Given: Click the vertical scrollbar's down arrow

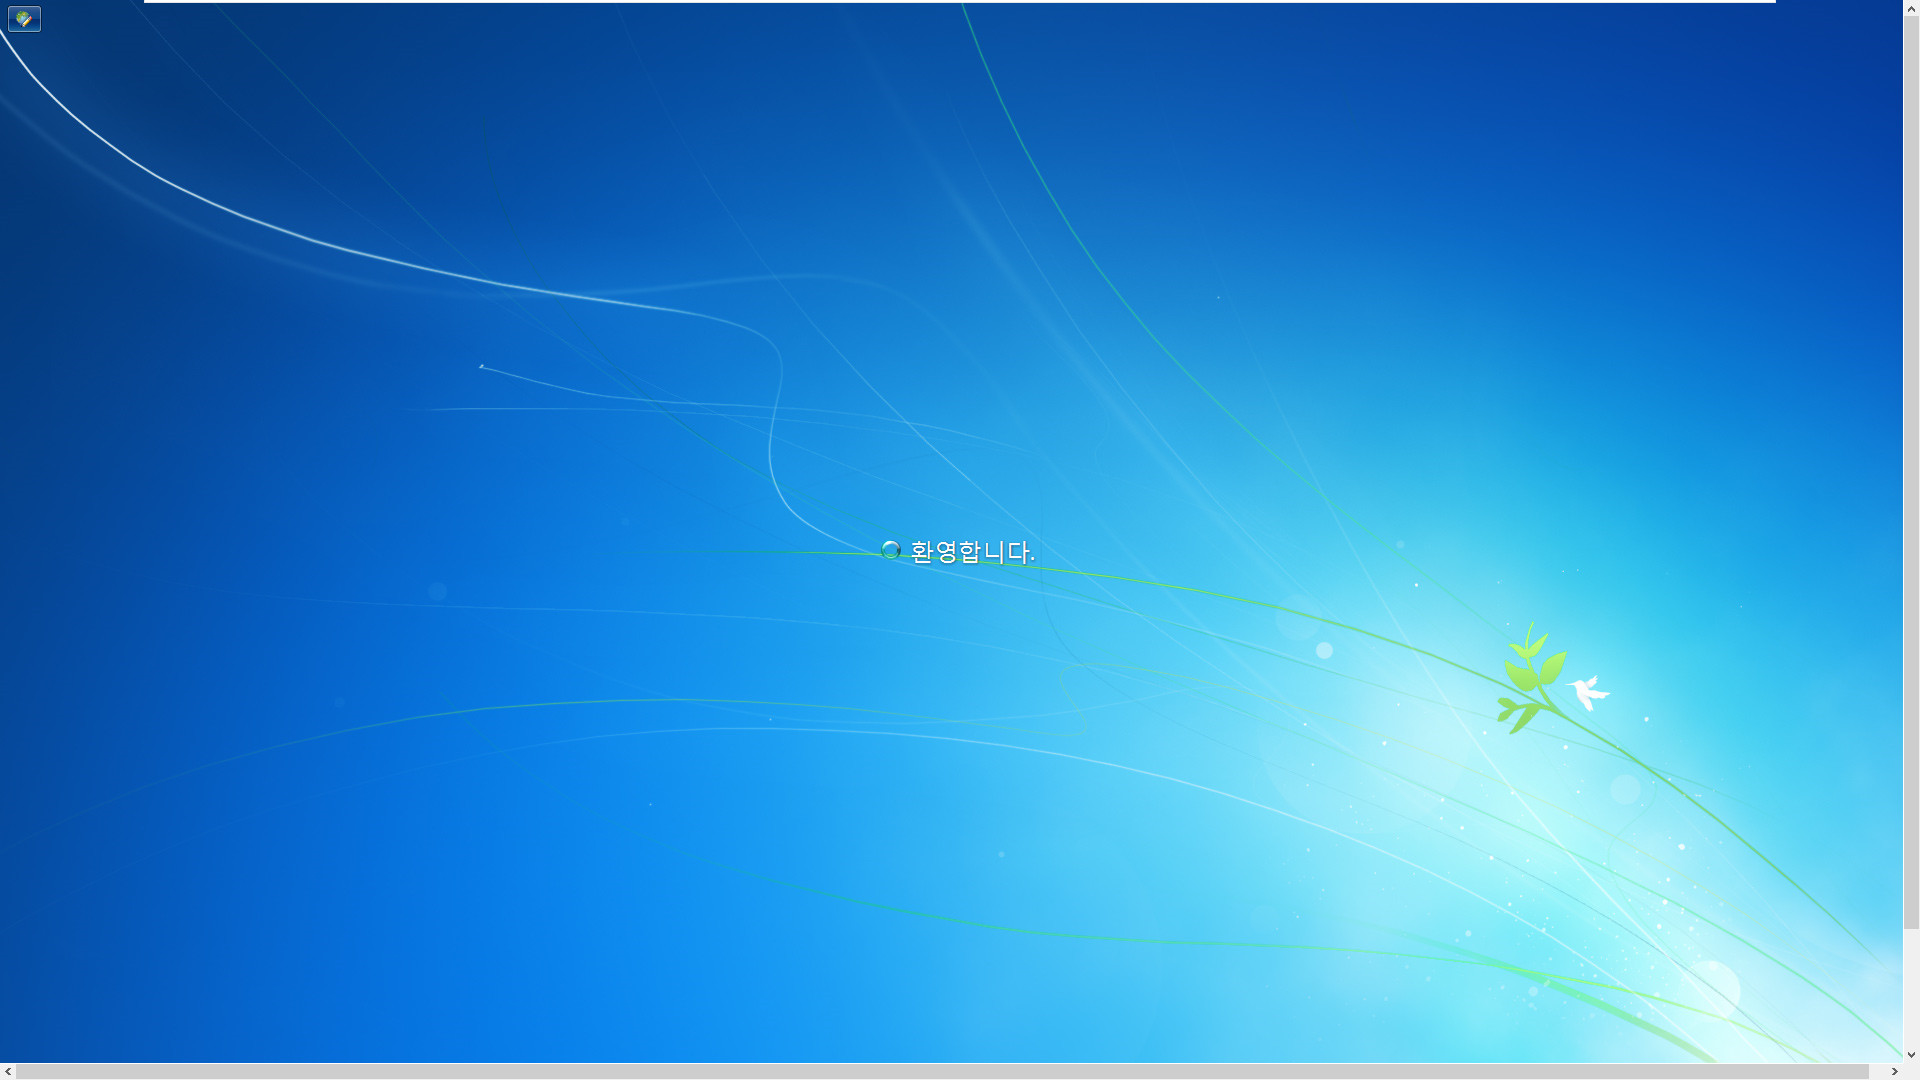Looking at the screenshot, I should pos(1911,1054).
